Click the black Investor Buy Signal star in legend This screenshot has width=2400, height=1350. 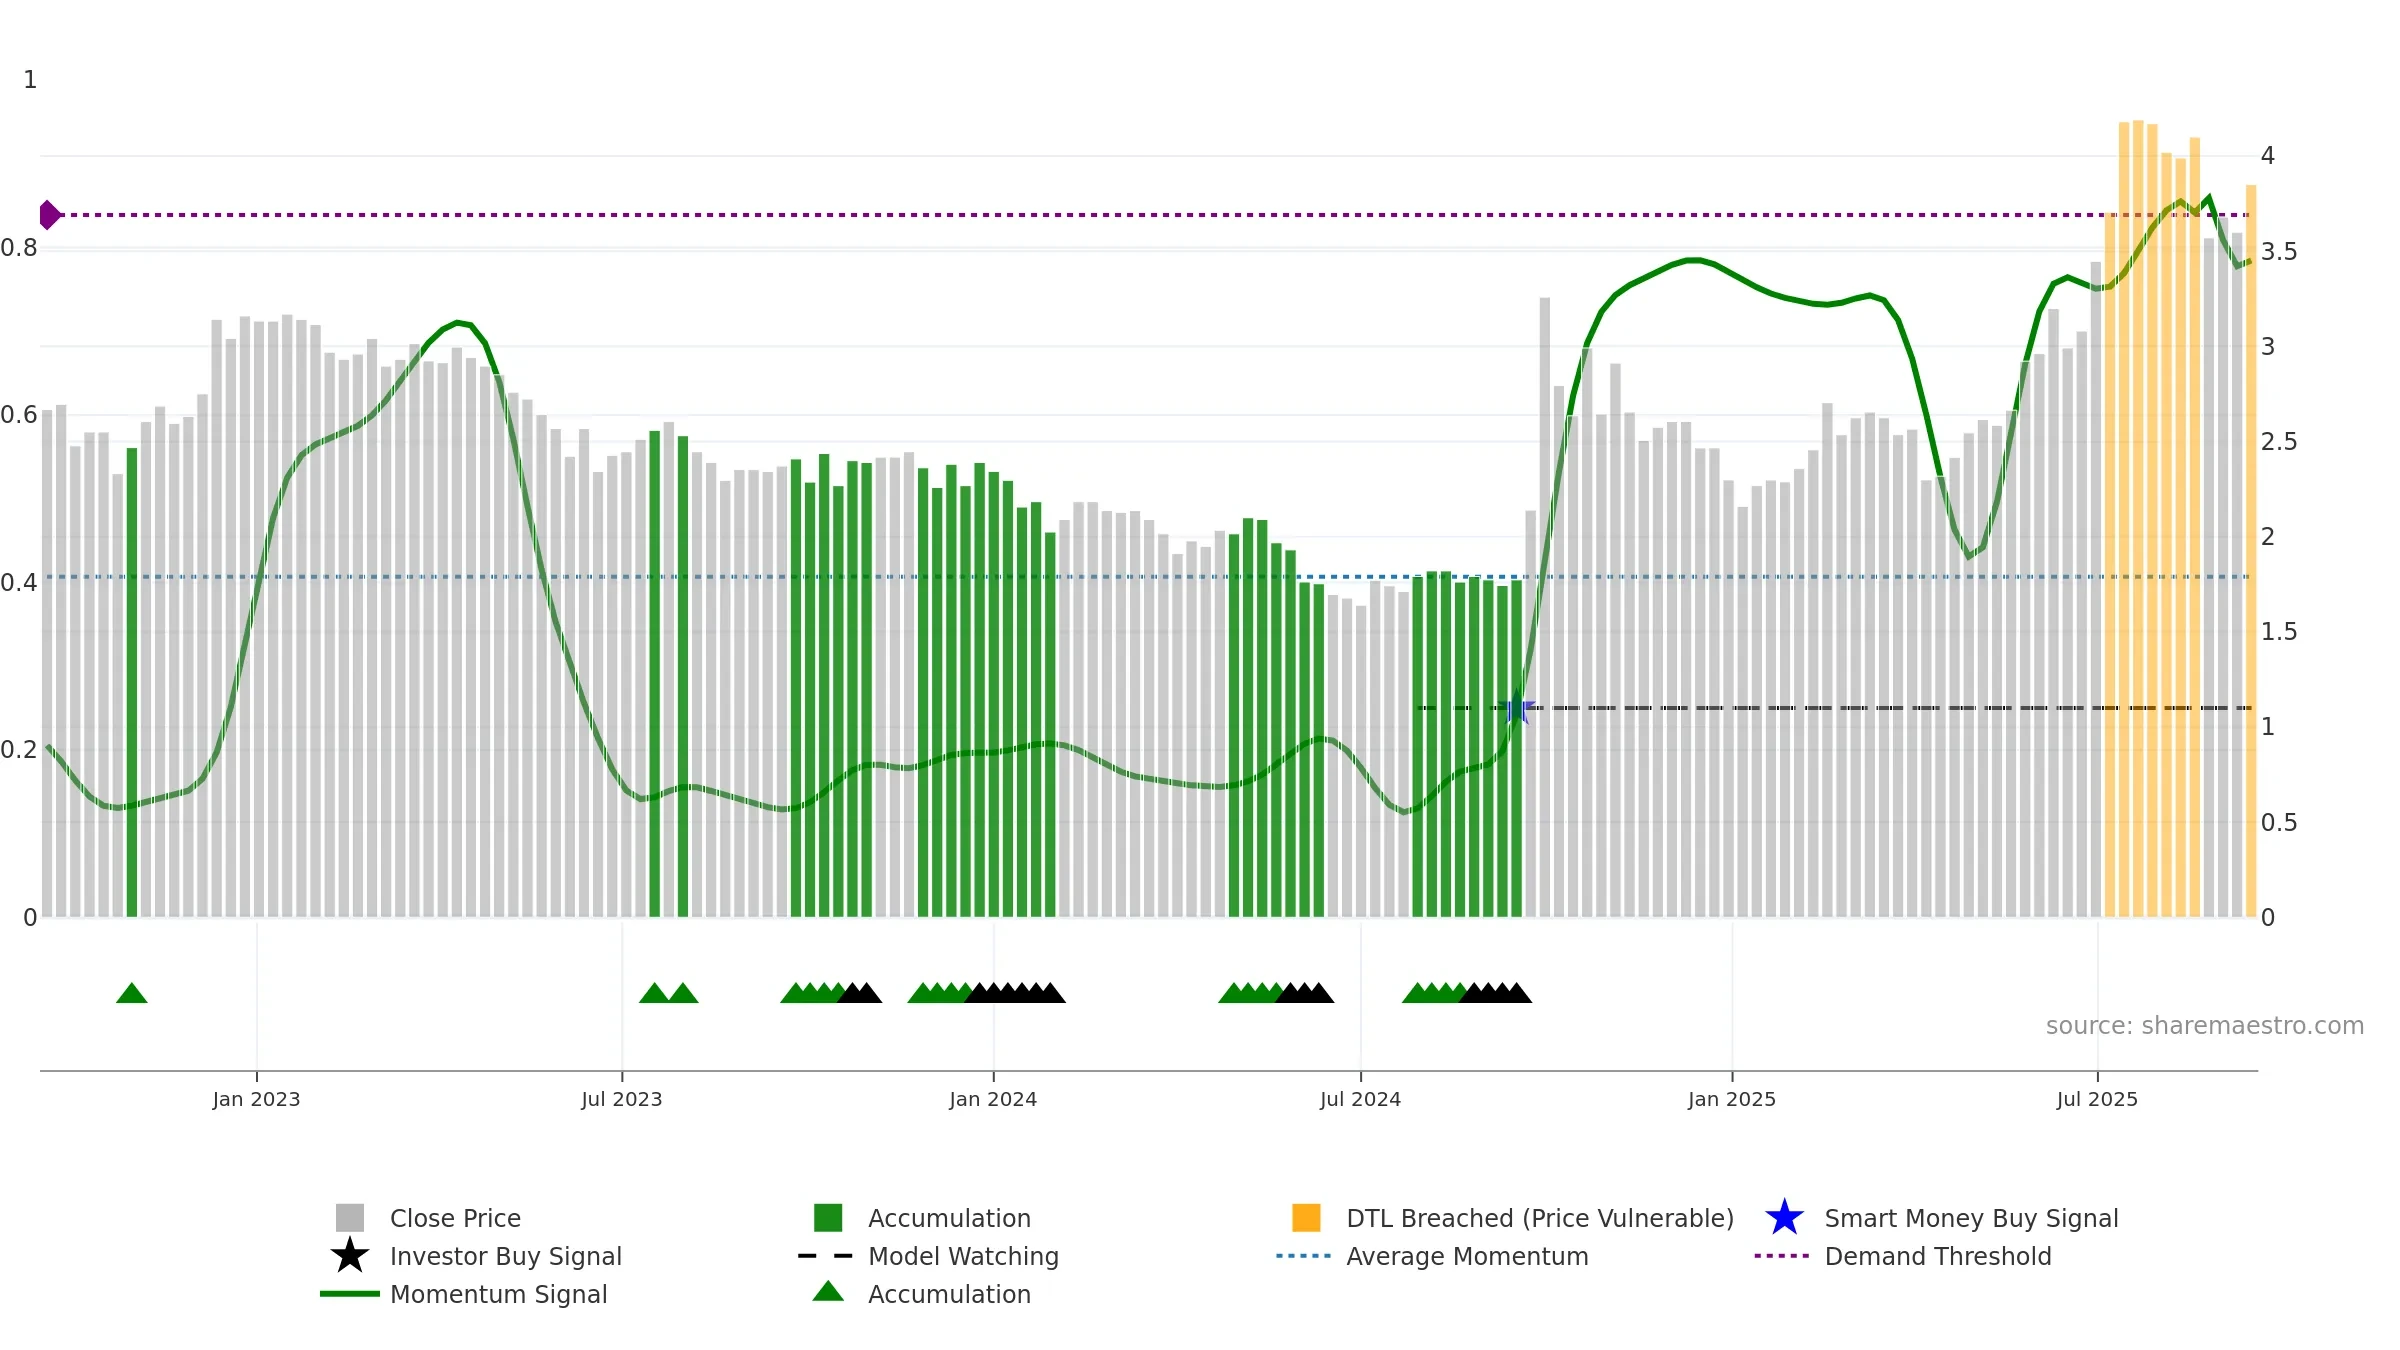tap(350, 1255)
